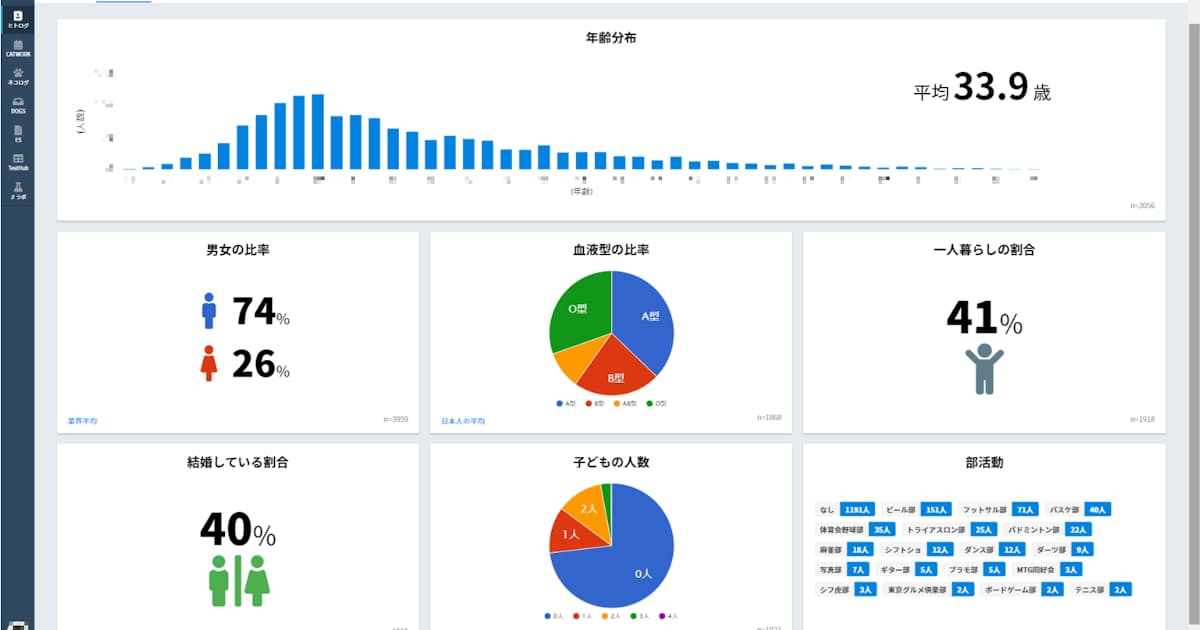The image size is (1200, 630).
Task: Open the CATWORK sidebar icon
Action: pyautogui.click(x=17, y=47)
